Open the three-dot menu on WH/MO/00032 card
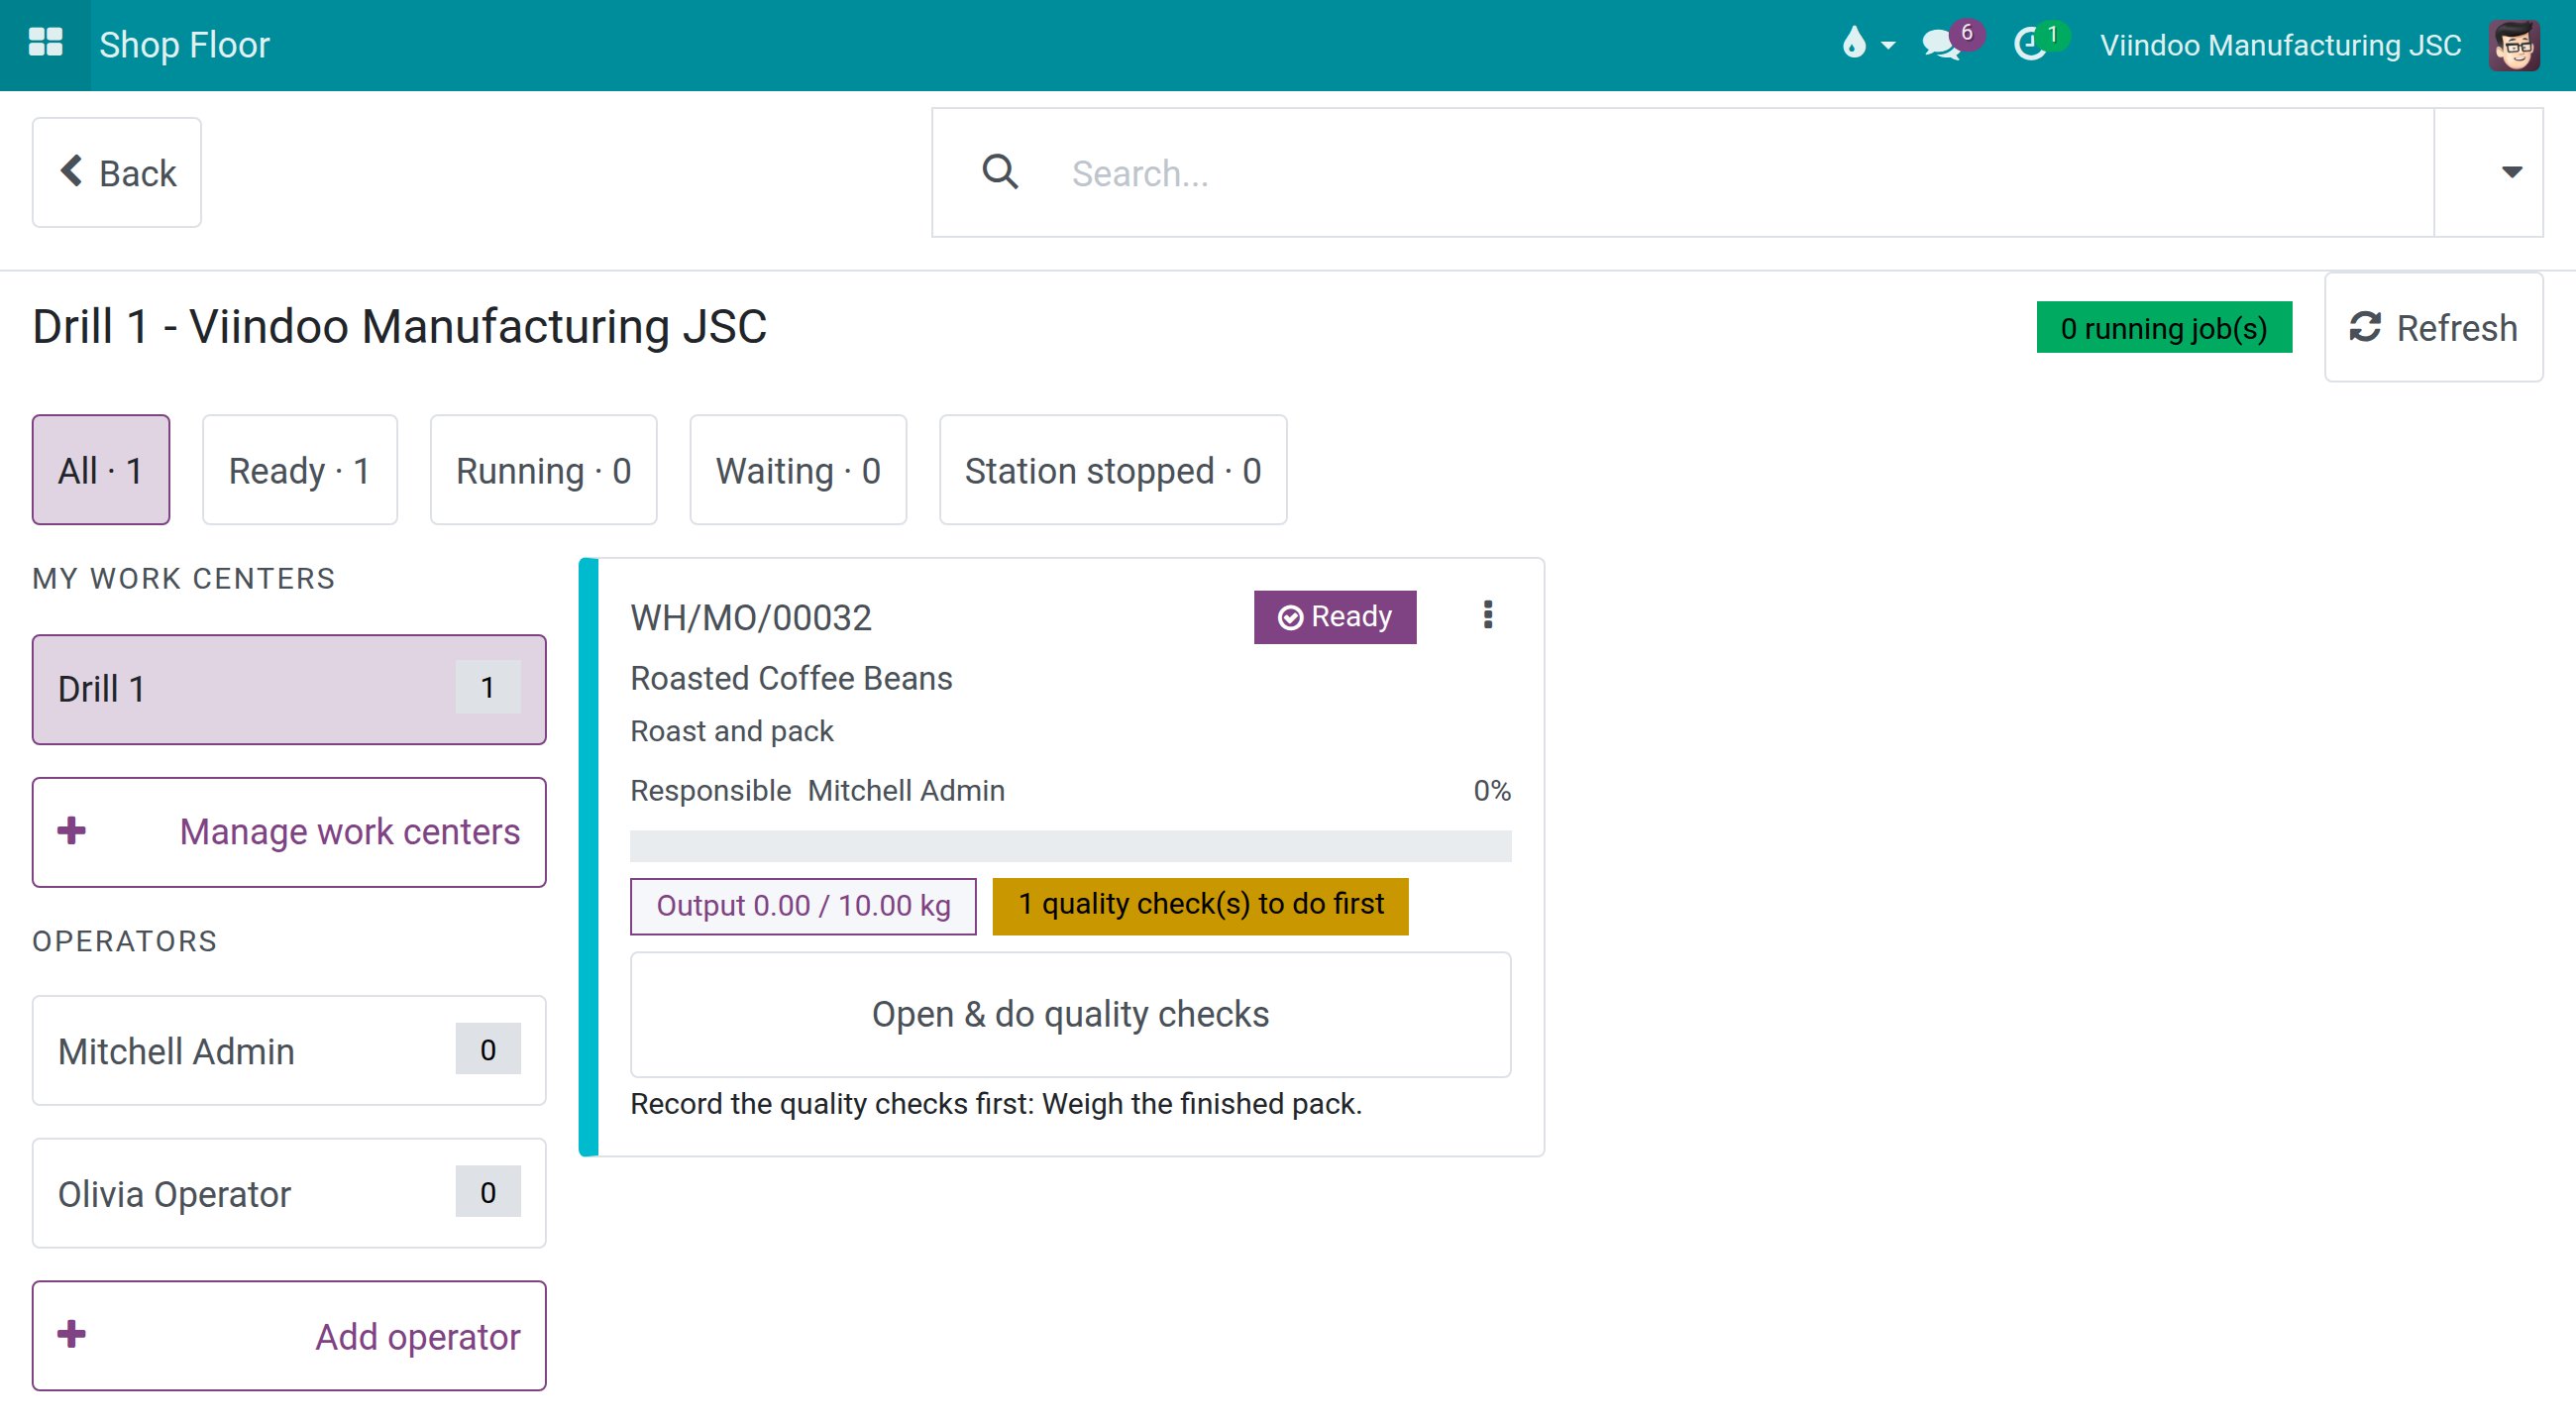The height and width of the screenshot is (1427, 2576). pyautogui.click(x=1487, y=615)
